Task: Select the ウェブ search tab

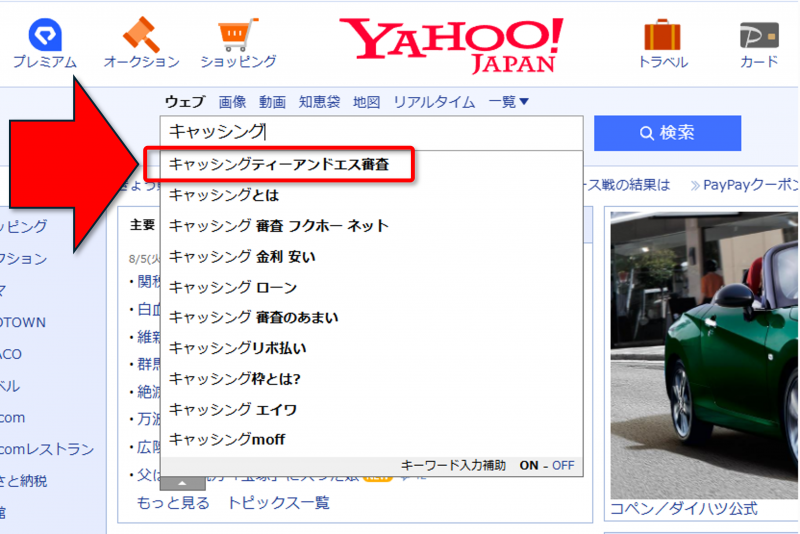Action: 185,101
